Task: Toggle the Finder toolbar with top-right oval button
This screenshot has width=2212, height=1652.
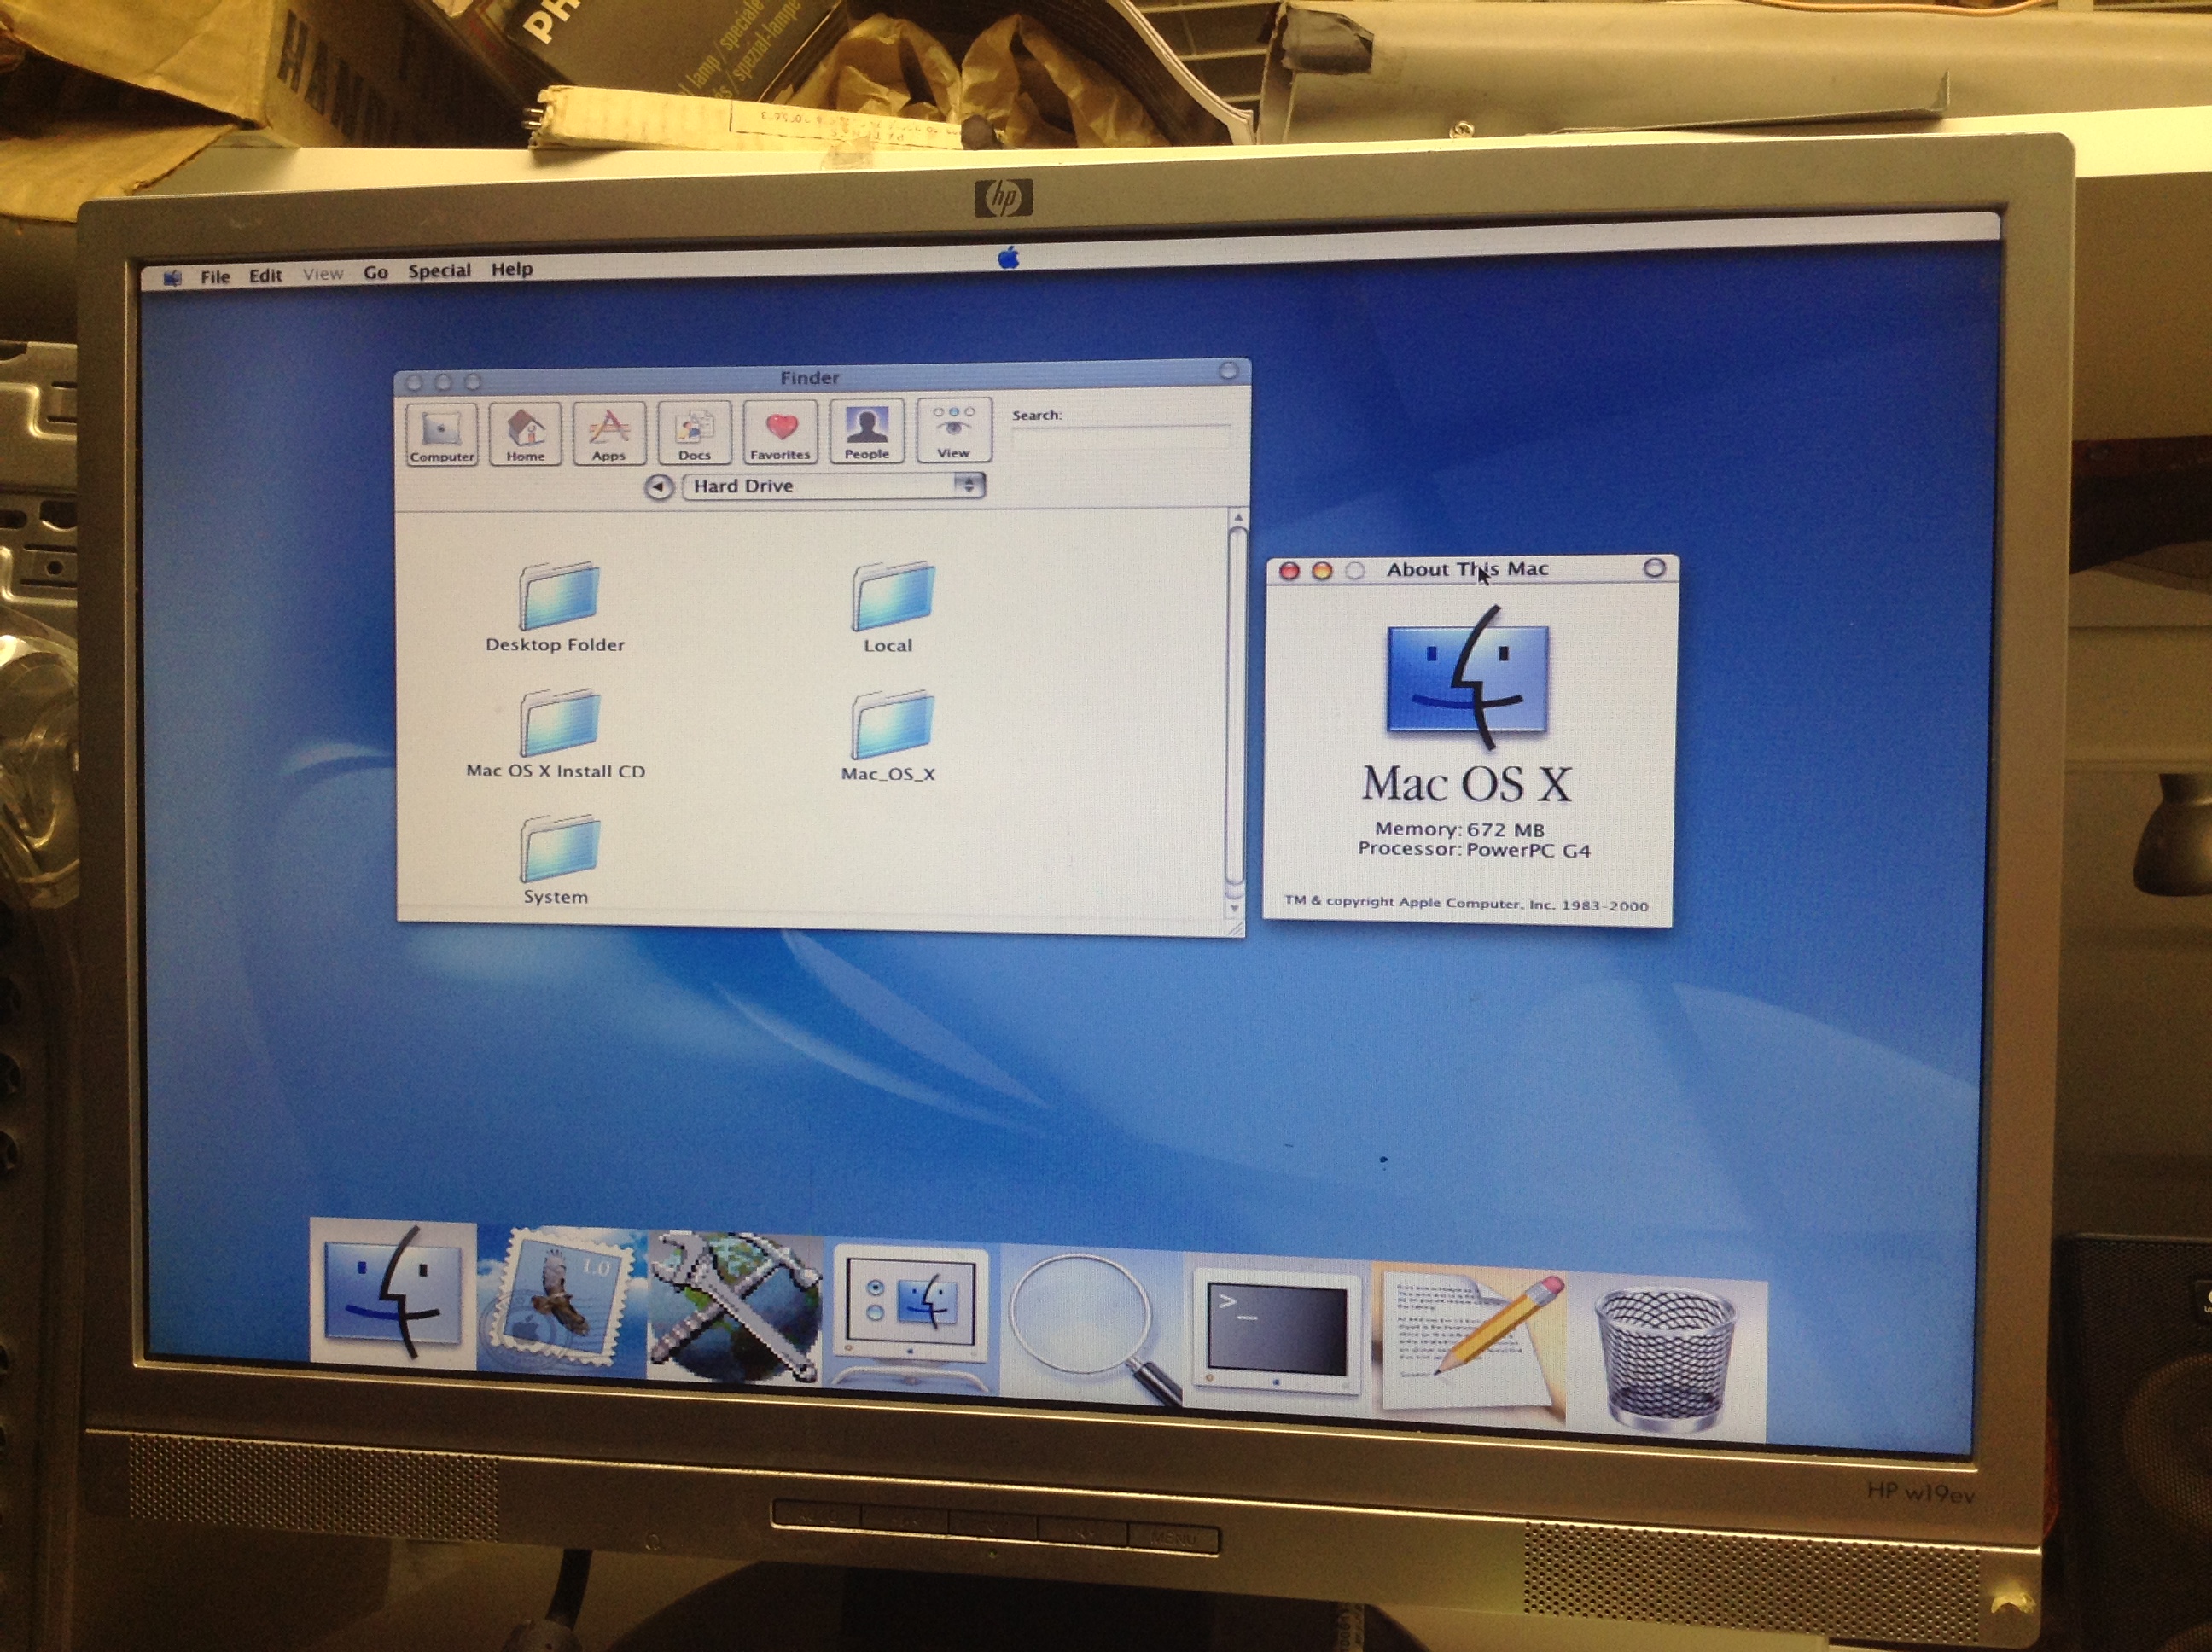Action: pos(1228,371)
